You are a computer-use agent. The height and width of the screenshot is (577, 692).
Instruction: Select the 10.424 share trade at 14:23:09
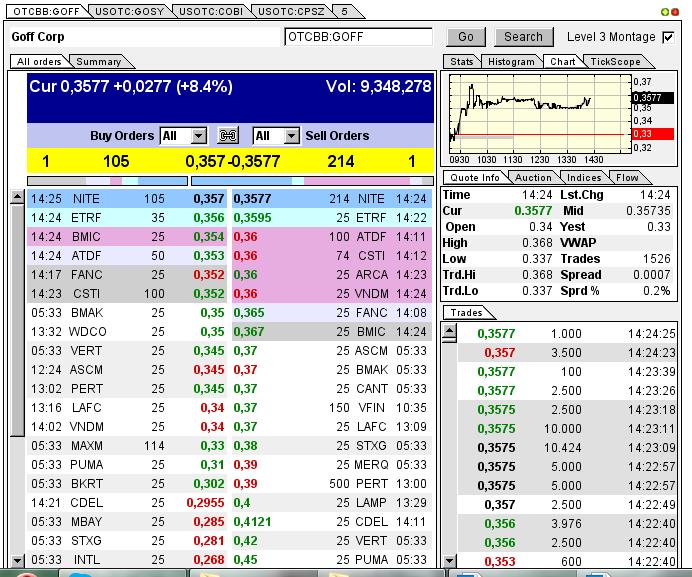tap(567, 448)
